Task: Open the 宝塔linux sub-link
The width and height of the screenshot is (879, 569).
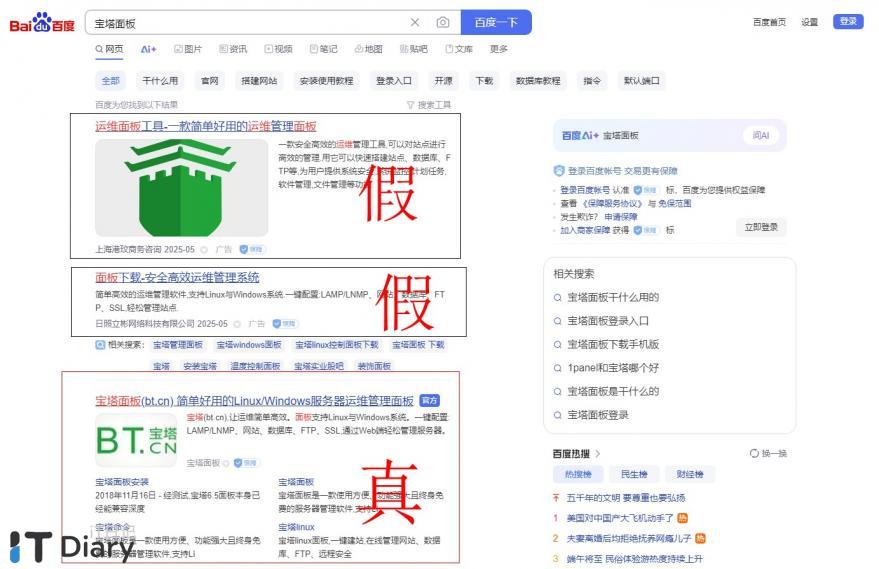Action: point(297,527)
